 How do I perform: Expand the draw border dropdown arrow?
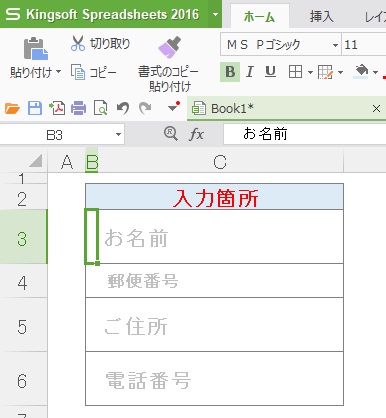coord(340,72)
